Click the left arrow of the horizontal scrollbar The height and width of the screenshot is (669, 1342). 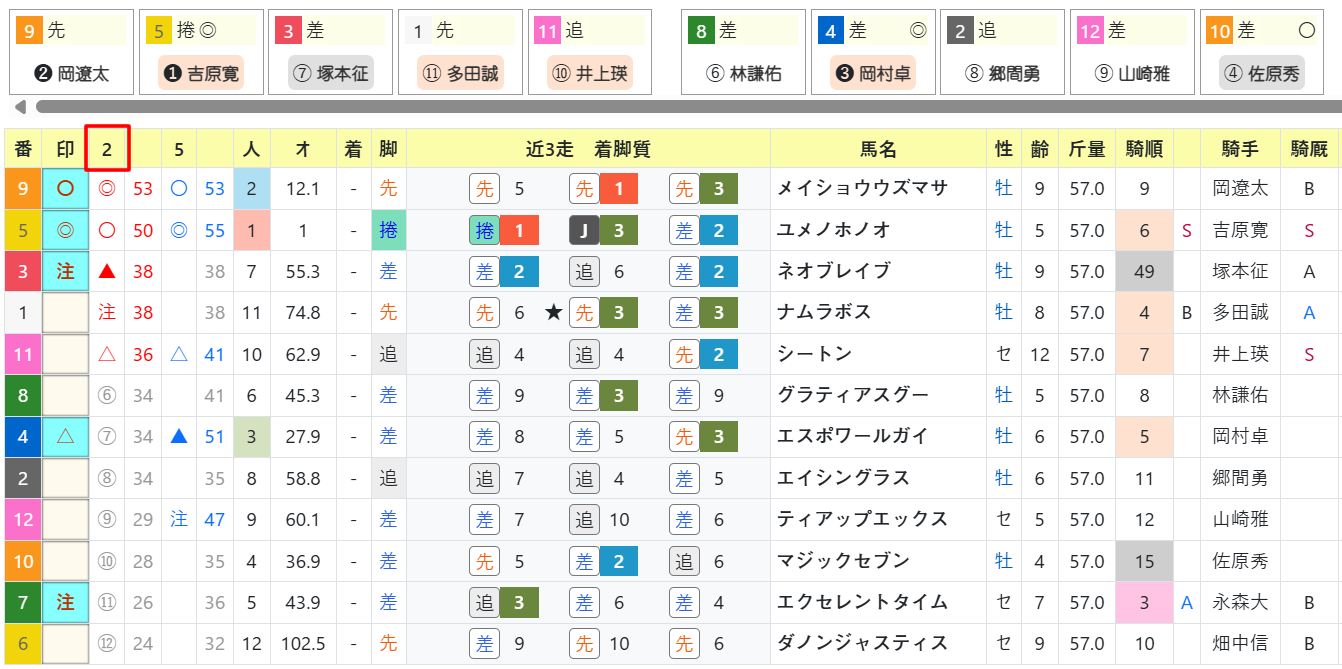click(x=19, y=107)
